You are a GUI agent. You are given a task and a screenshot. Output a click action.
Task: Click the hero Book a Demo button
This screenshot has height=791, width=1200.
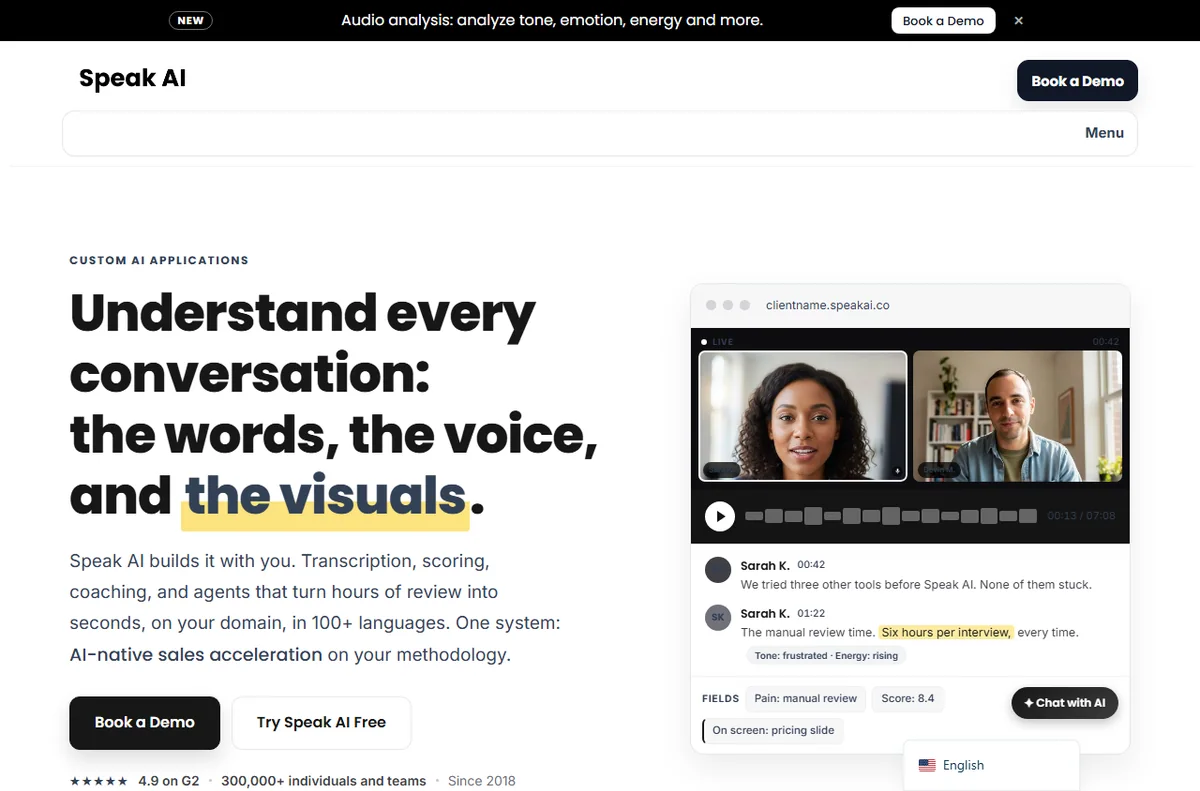(144, 722)
